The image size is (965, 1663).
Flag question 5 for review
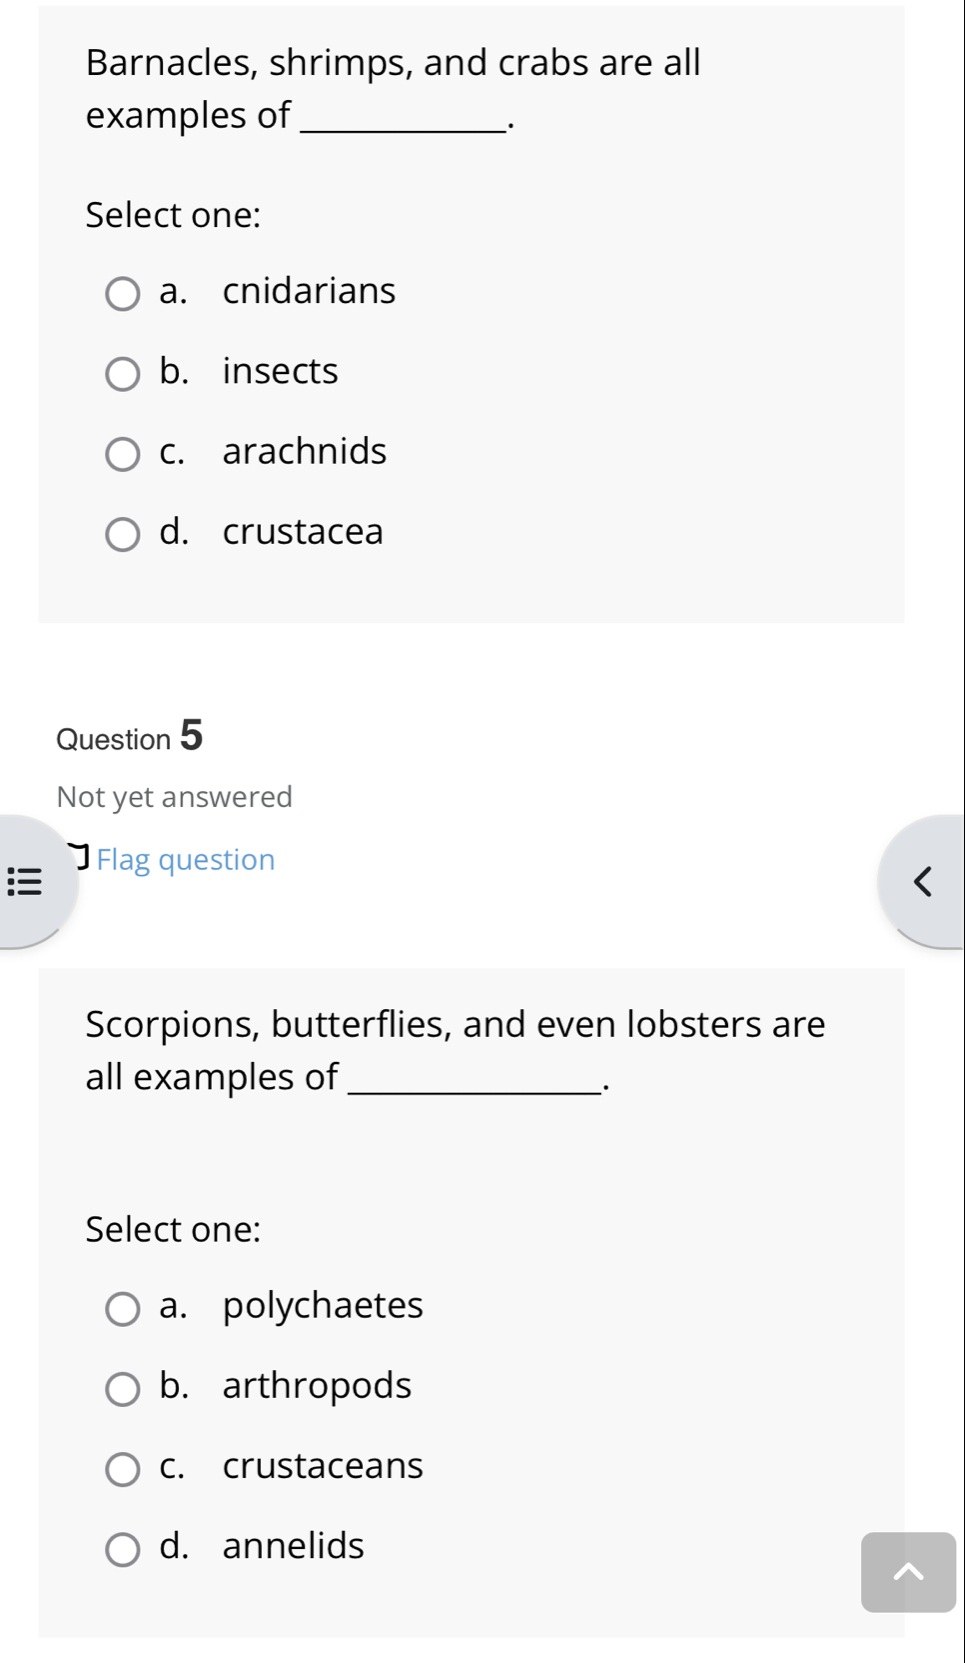pos(185,860)
